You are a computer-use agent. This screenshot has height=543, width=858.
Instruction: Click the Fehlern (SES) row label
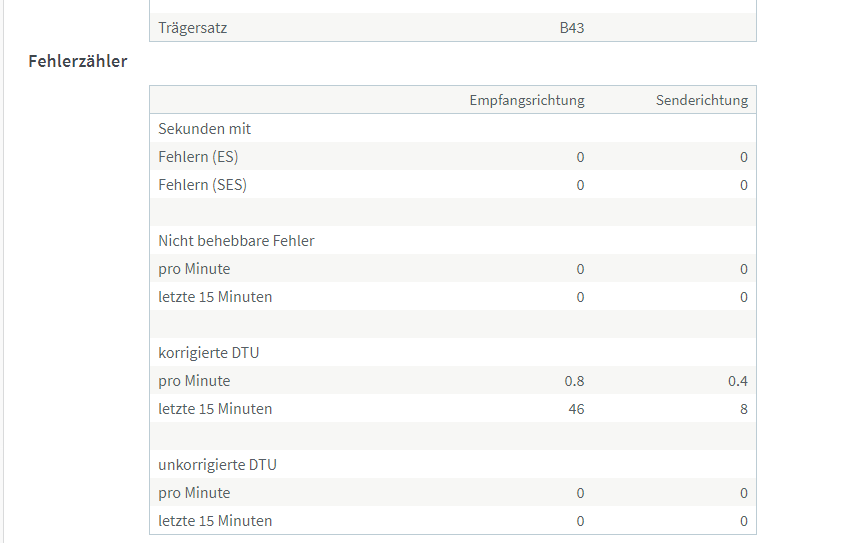coord(202,185)
